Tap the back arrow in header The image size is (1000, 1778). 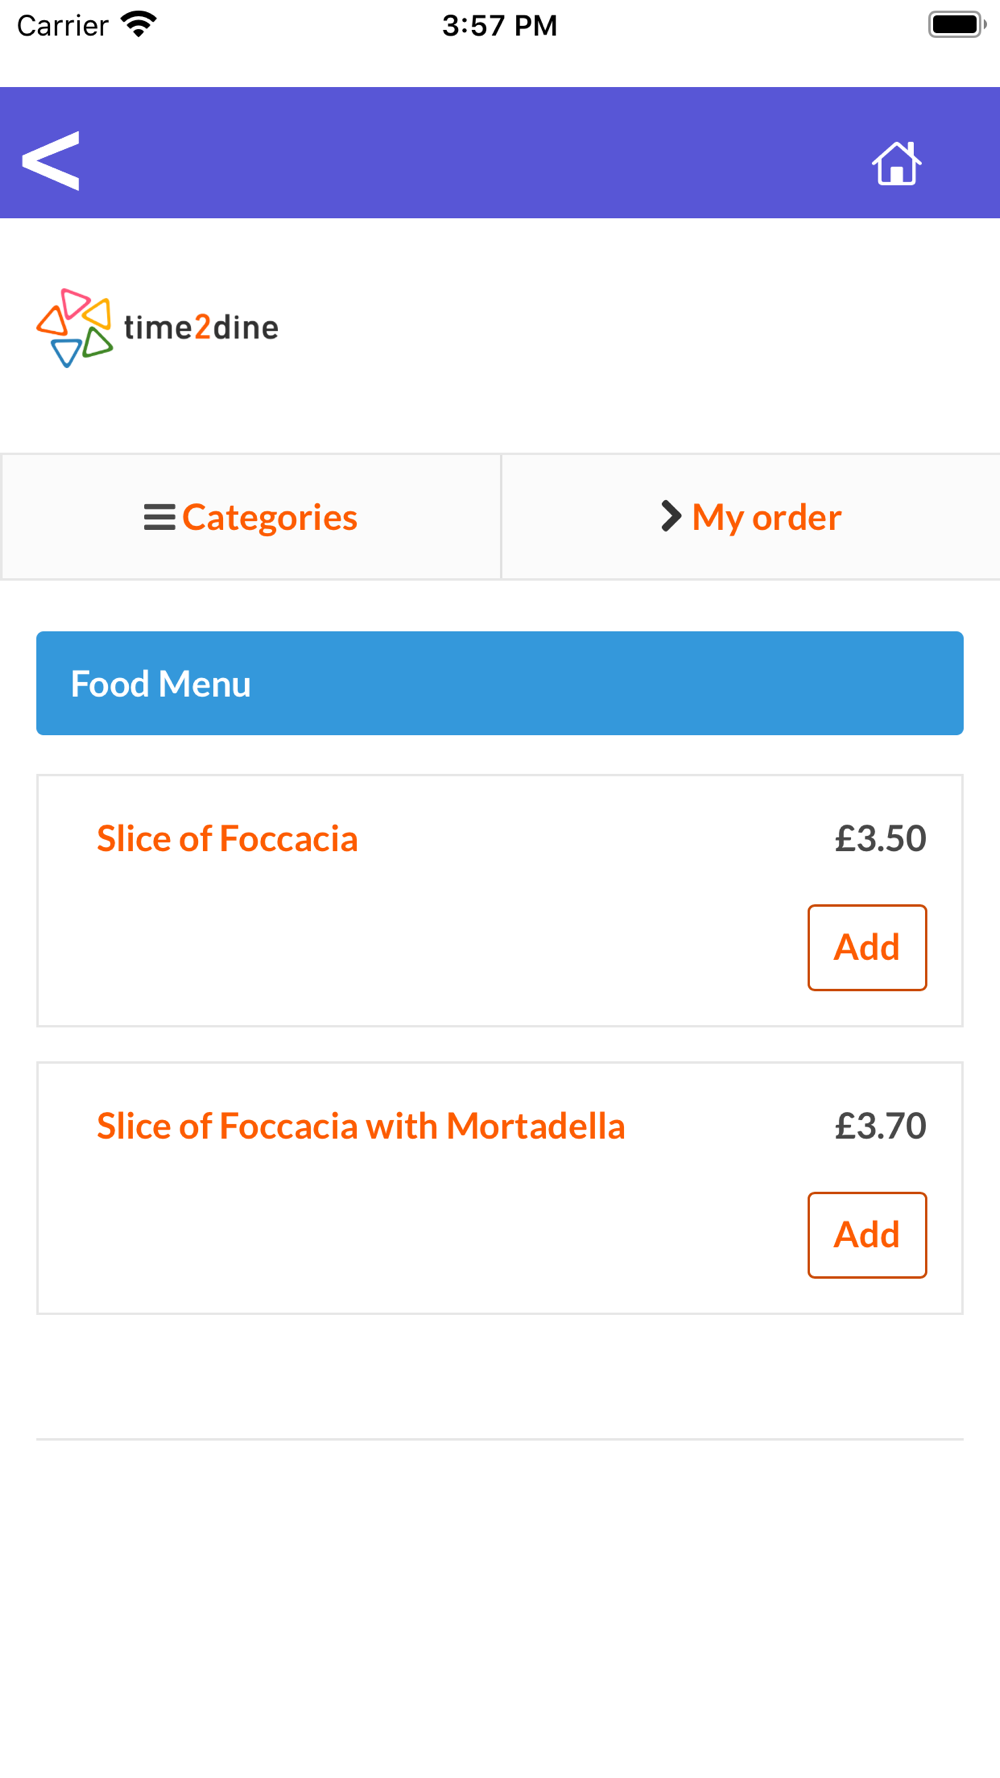pyautogui.click(x=51, y=160)
